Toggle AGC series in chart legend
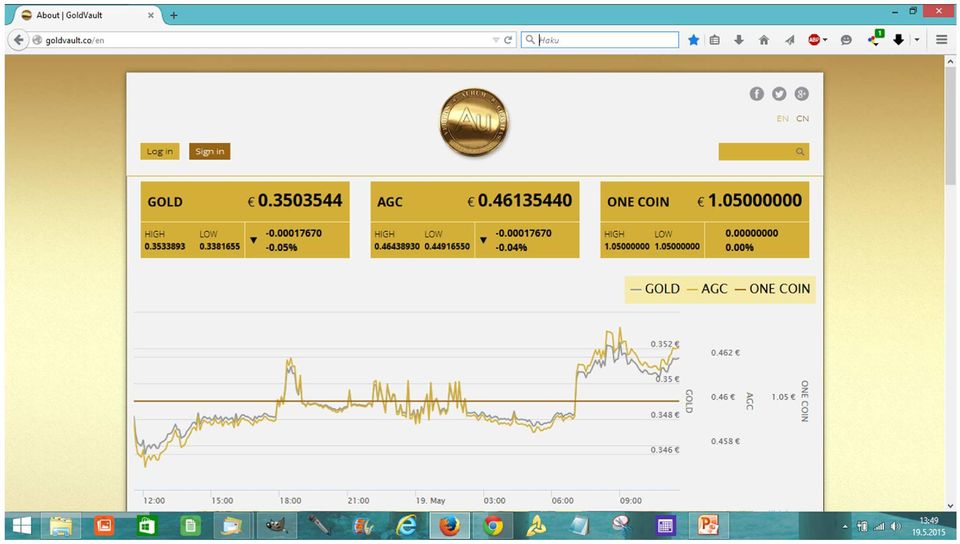 [707, 289]
